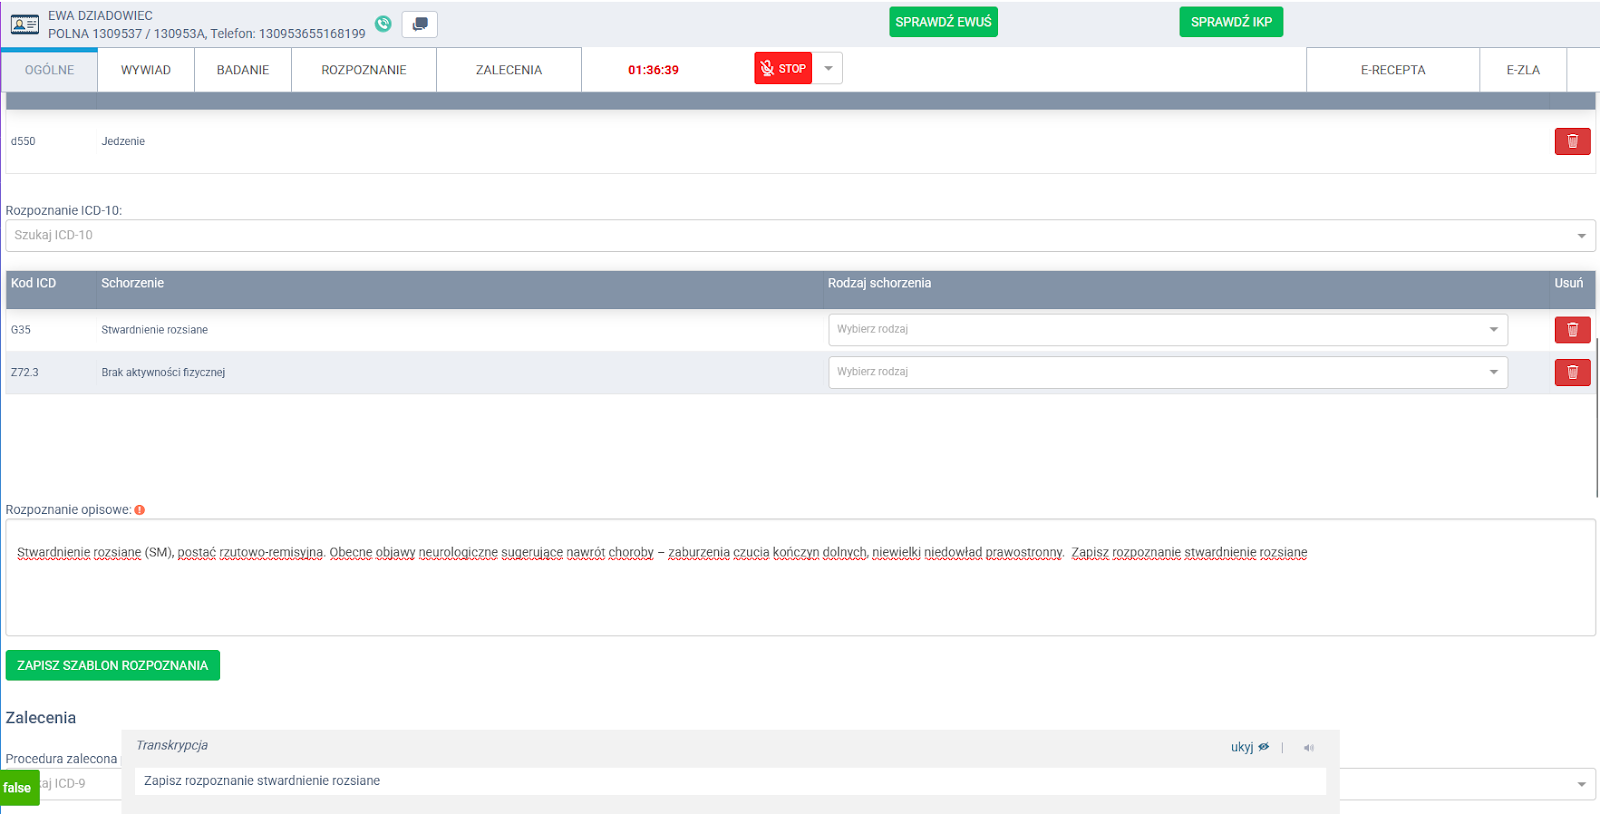Screen dimensions: 1600x814
Task: Click ZAPISZ SZABLON ROZPOZNANIA button
Action: (113, 665)
